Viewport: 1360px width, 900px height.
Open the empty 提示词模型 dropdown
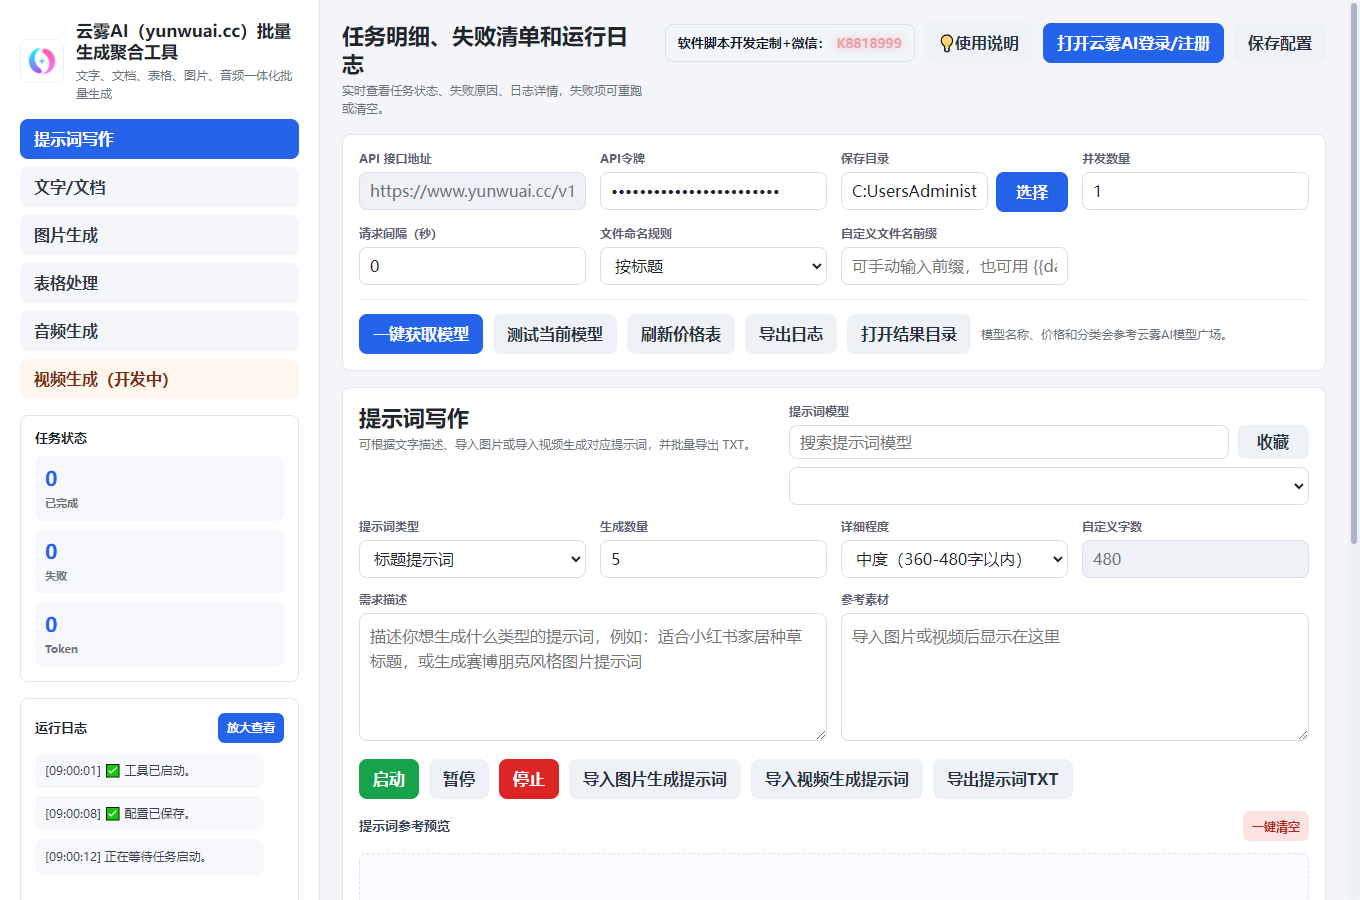(x=1049, y=486)
